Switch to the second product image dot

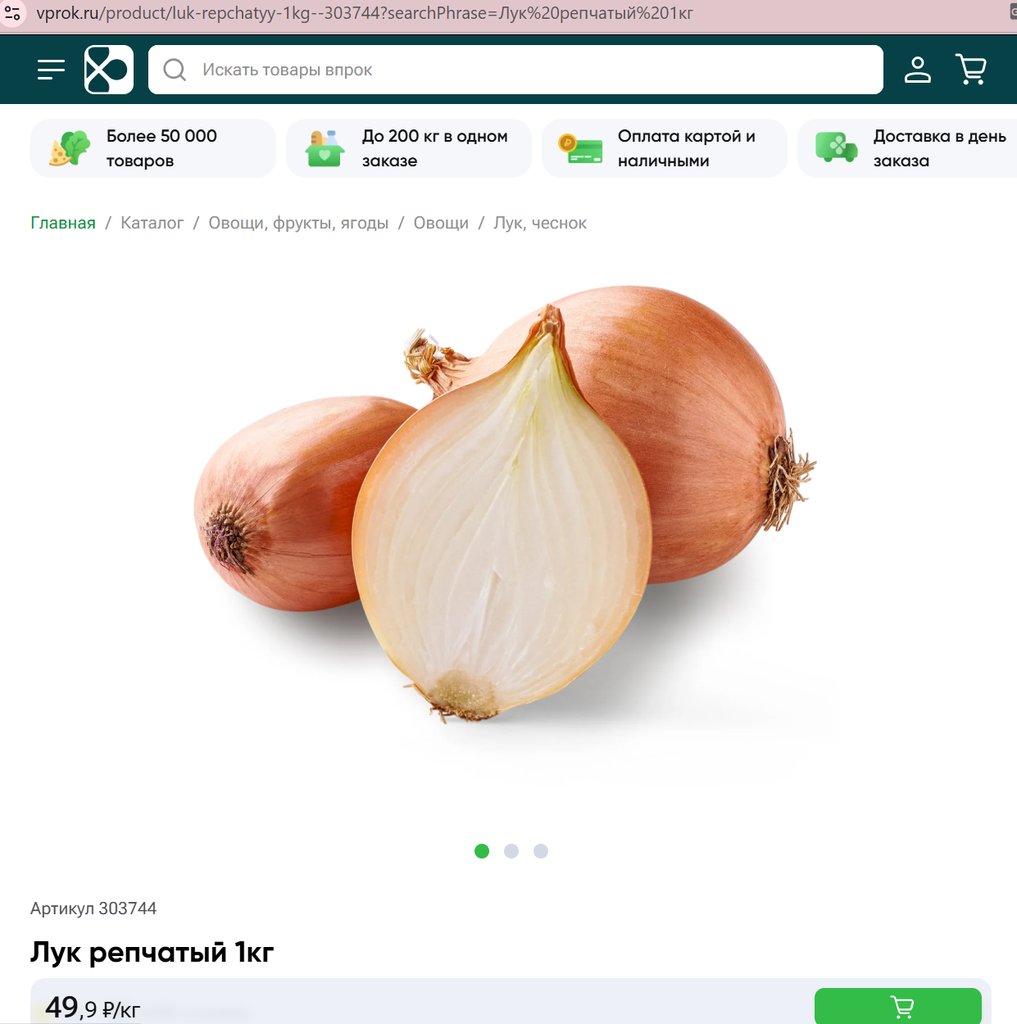(511, 851)
